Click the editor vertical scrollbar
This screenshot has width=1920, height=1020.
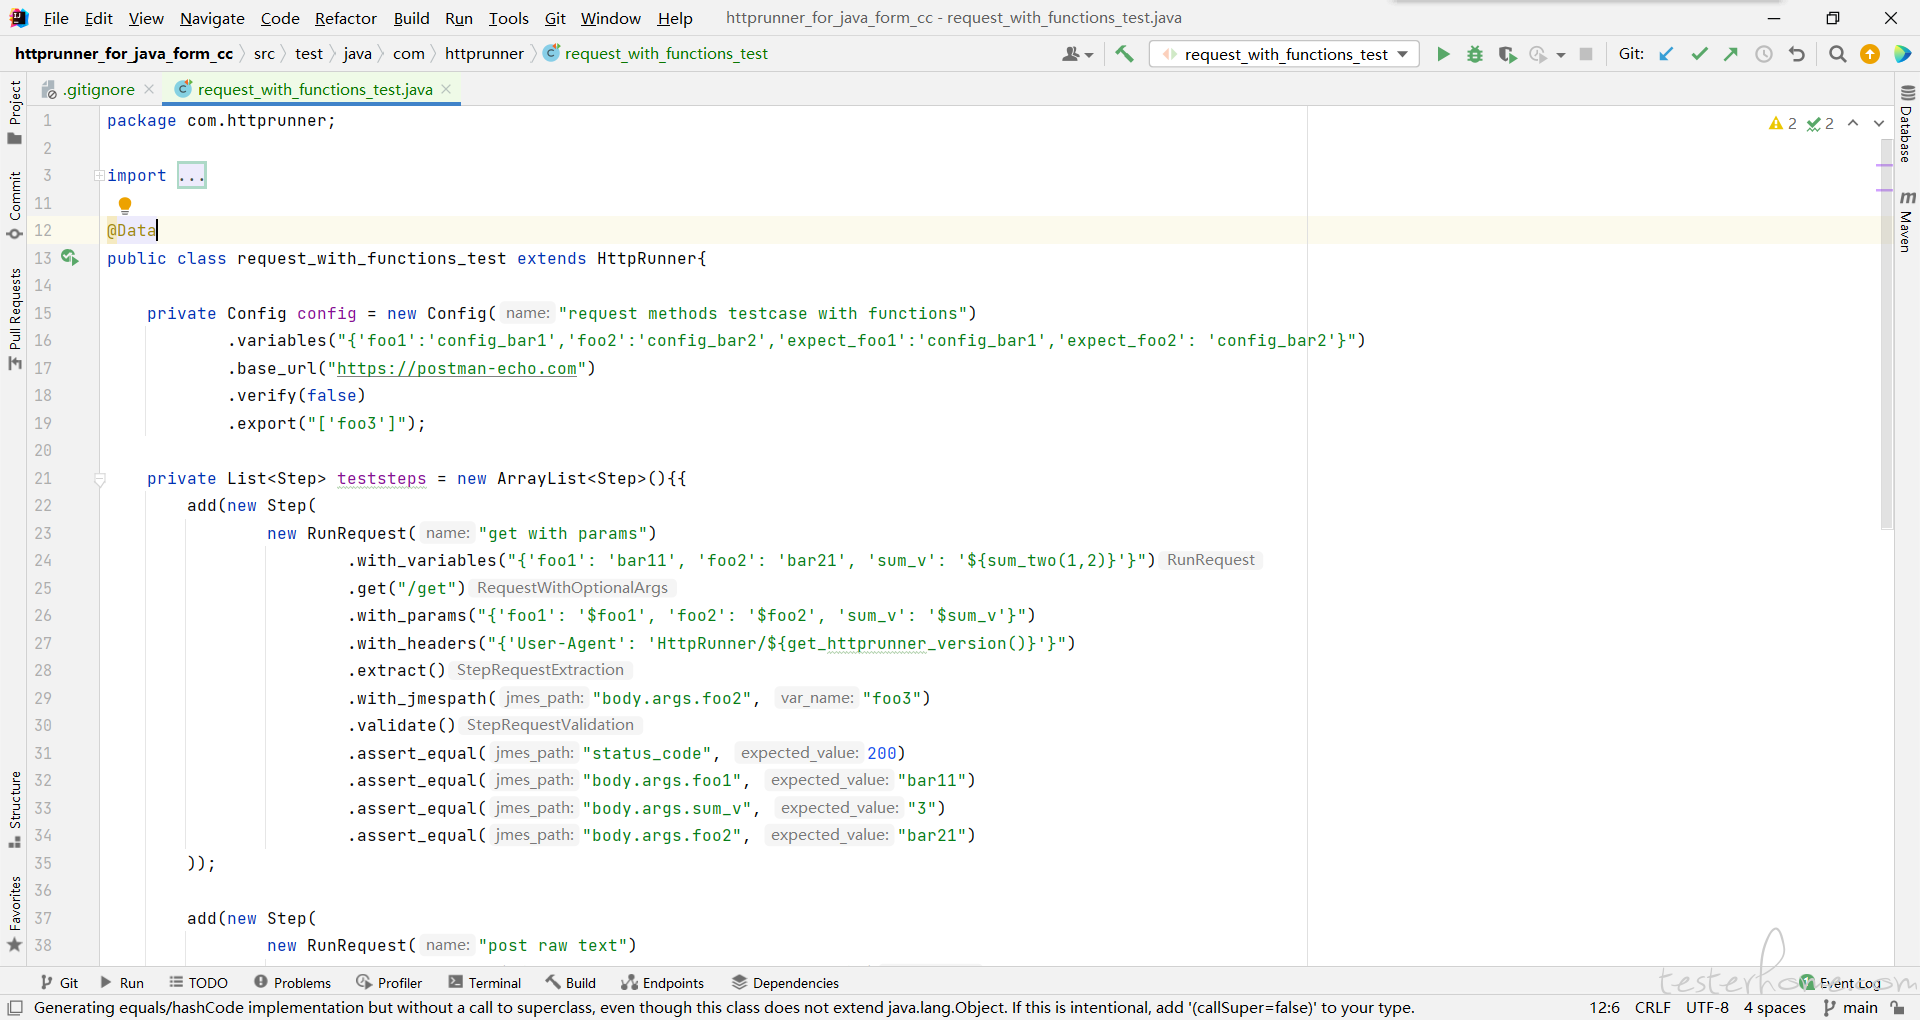[1886, 335]
